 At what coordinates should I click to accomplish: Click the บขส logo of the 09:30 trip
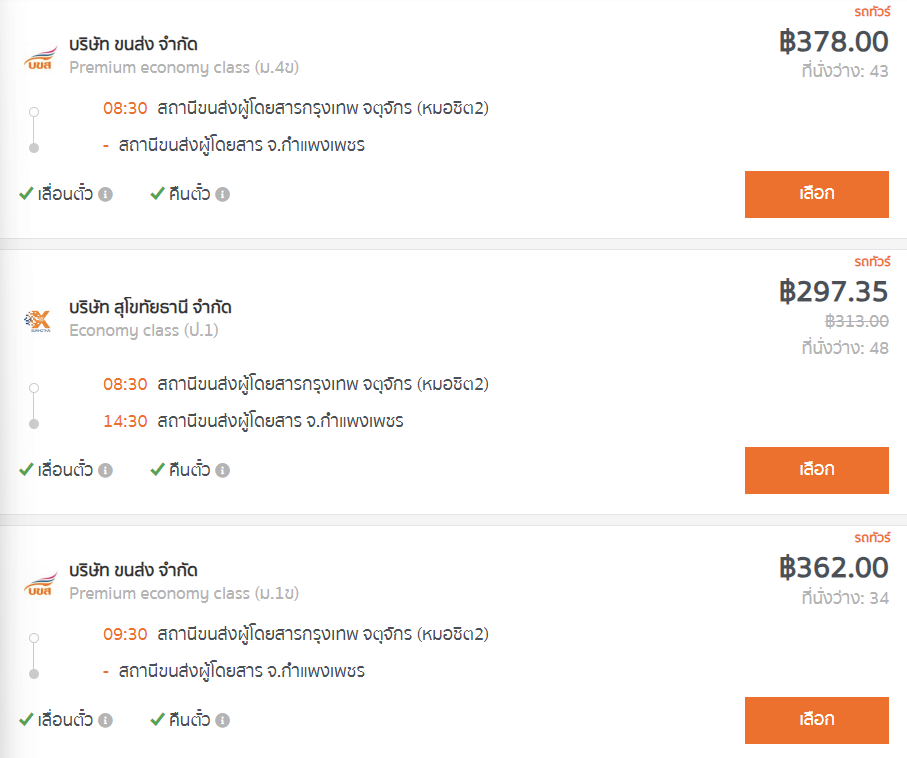pos(40,584)
